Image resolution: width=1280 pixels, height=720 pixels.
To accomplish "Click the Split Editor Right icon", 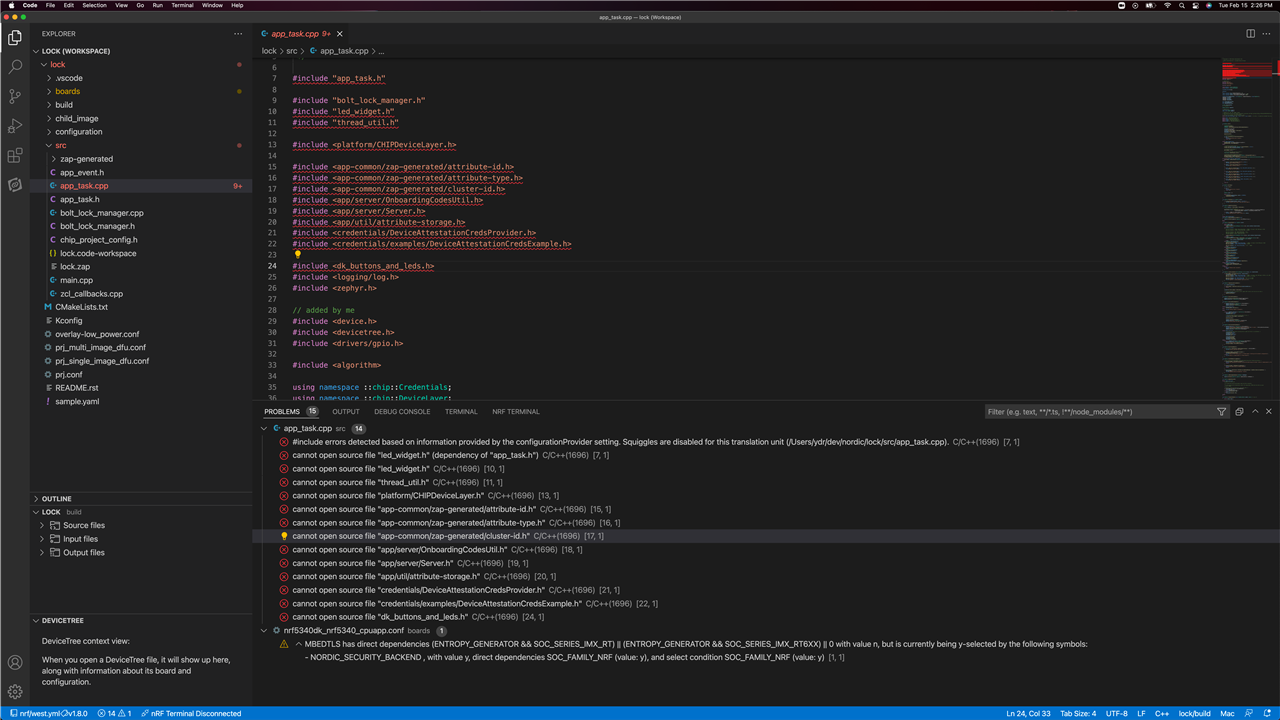I will click(x=1250, y=34).
